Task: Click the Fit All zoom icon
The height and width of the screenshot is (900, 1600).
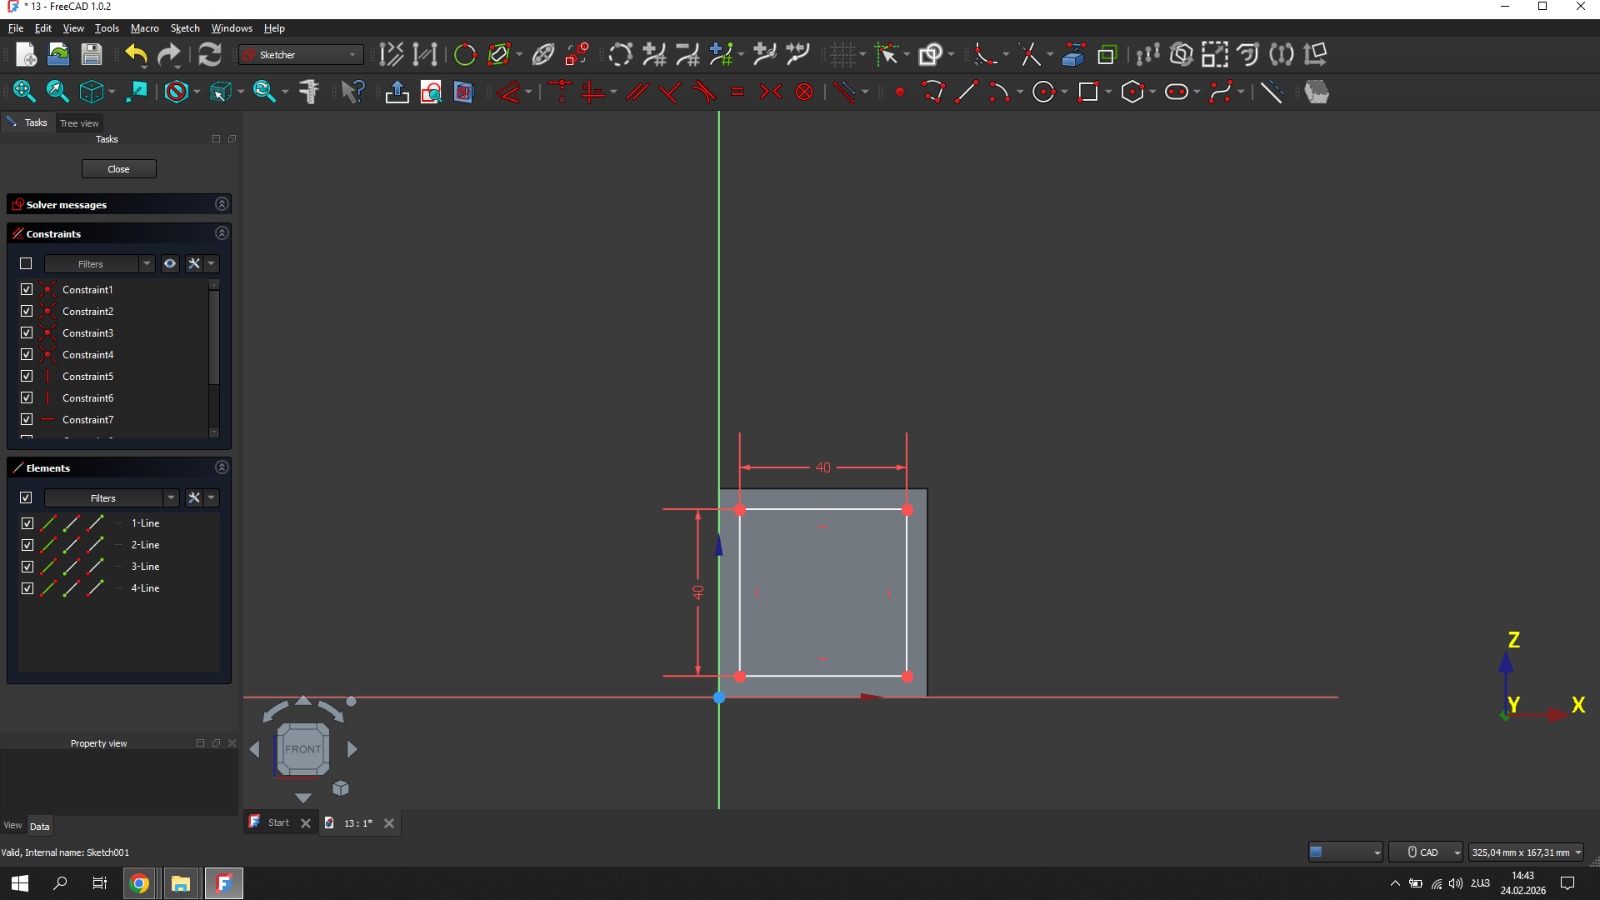Action: (24, 92)
